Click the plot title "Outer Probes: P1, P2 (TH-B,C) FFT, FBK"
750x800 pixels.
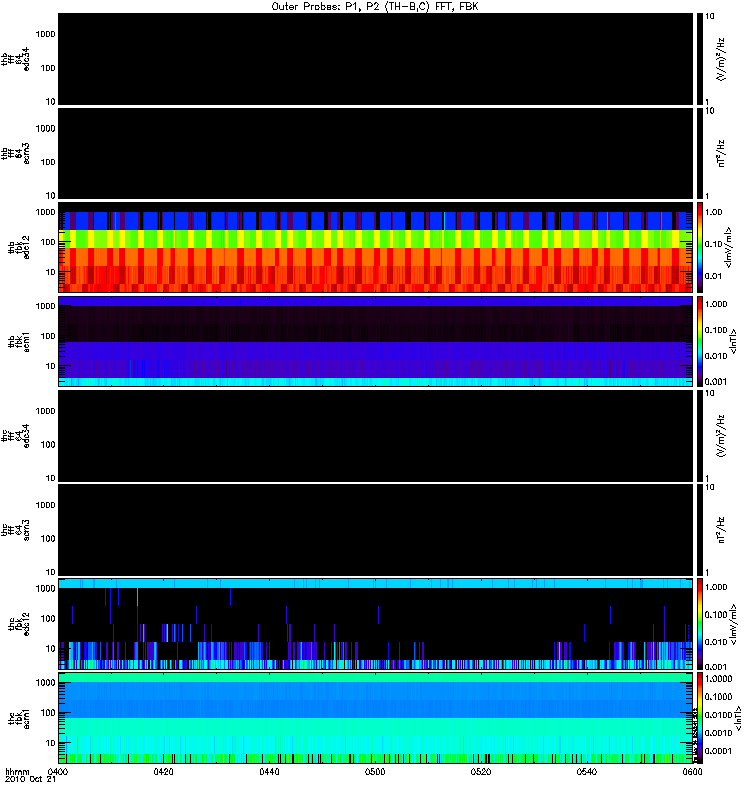tap(374, 7)
